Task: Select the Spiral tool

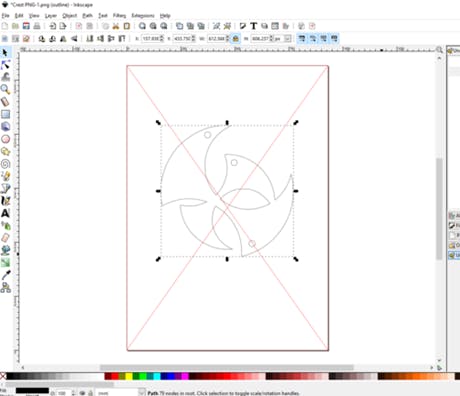Action: pos(5,164)
